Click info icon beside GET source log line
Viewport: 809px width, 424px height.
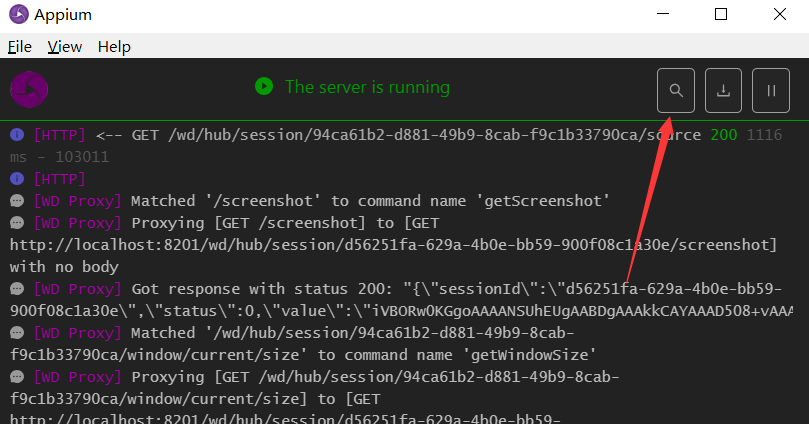click(x=17, y=135)
